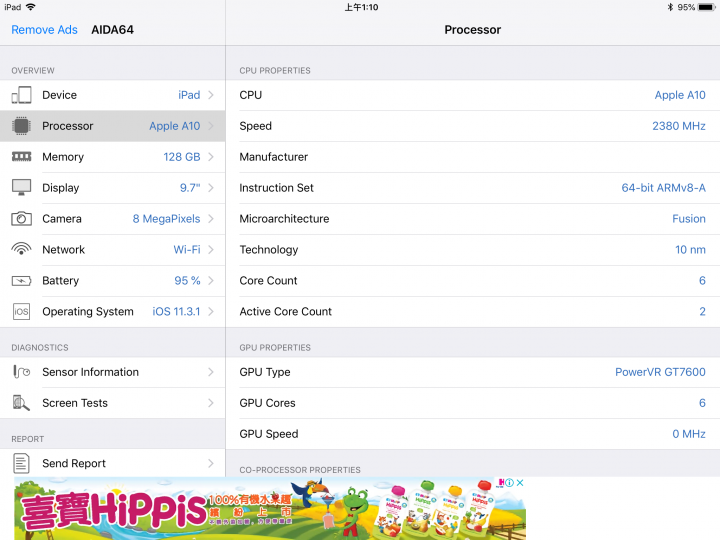
Task: Expand Network row chevron
Action: coord(211,249)
